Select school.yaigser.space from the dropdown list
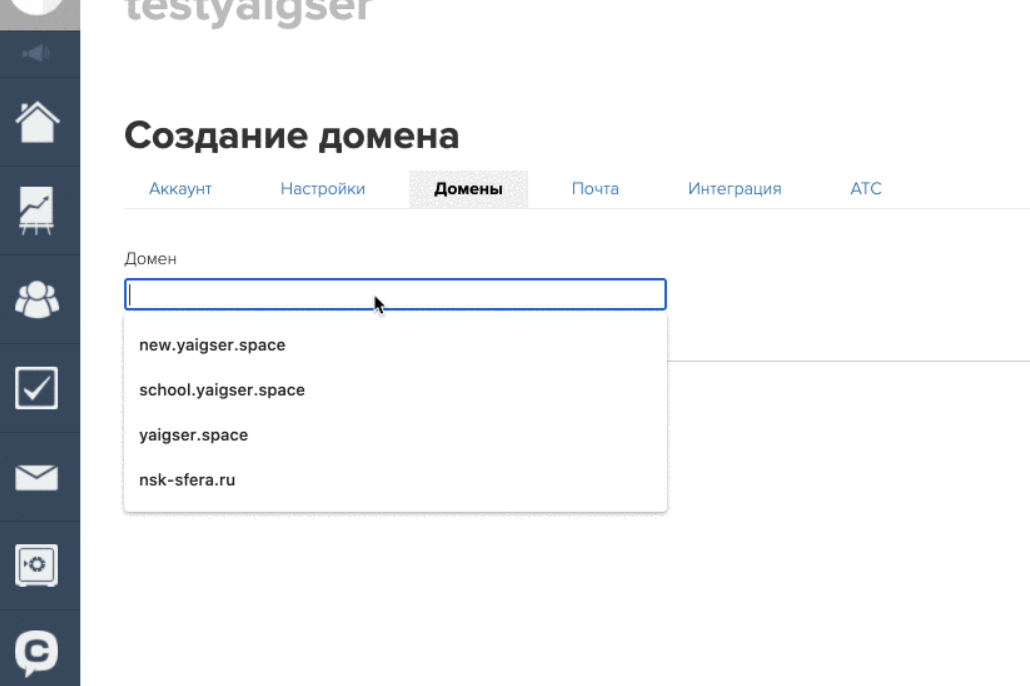This screenshot has width=1030, height=686. pos(222,390)
